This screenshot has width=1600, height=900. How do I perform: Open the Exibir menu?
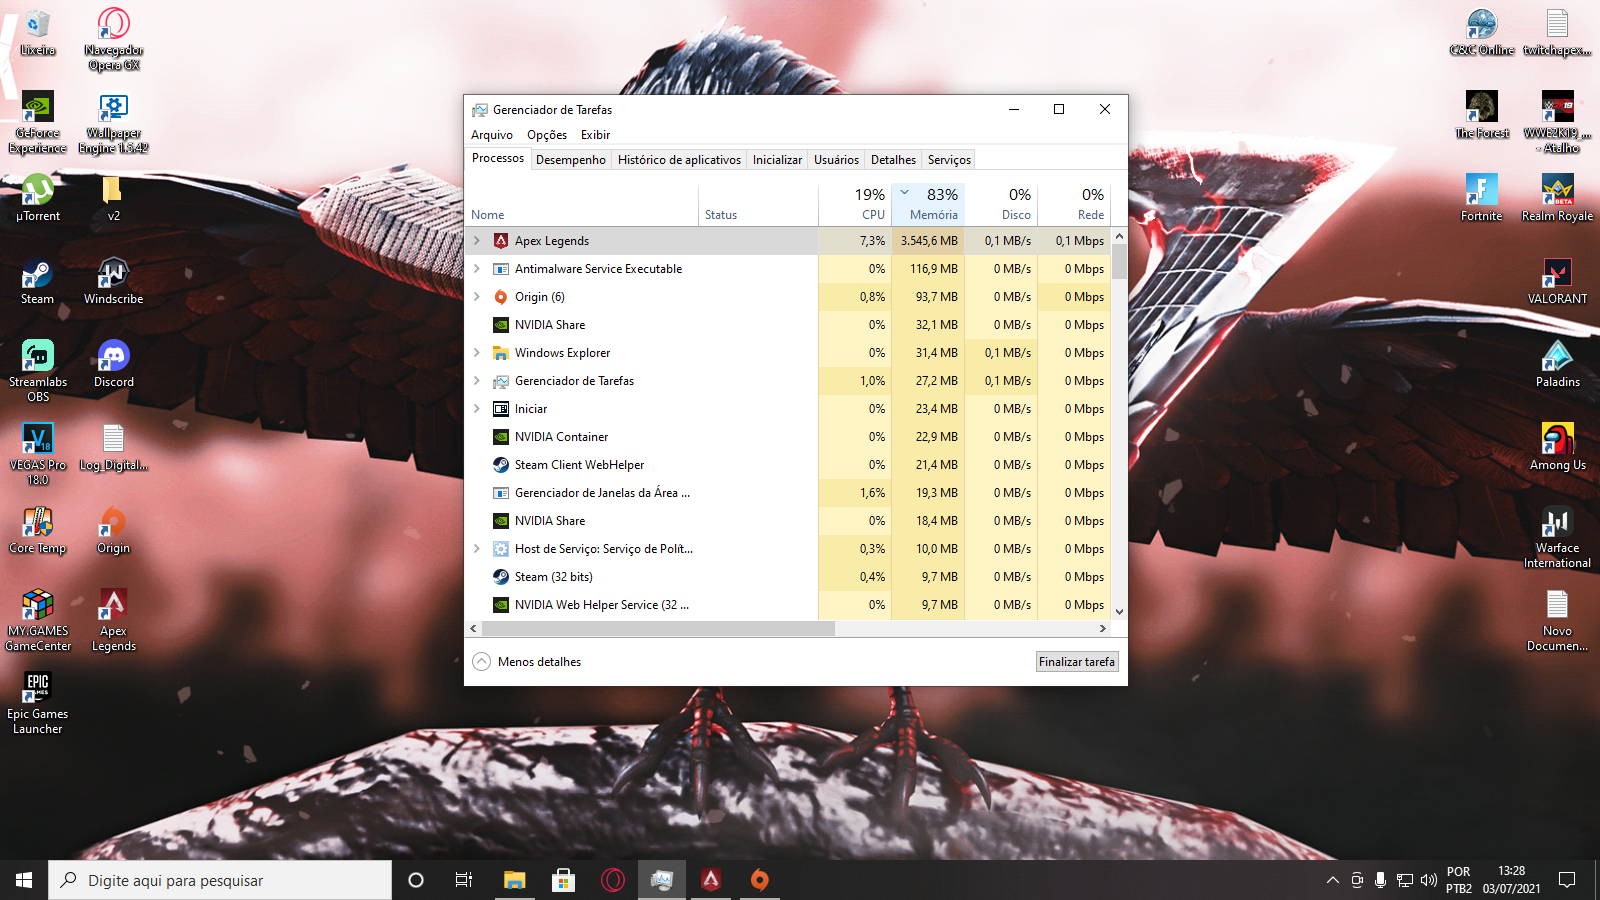tap(595, 135)
